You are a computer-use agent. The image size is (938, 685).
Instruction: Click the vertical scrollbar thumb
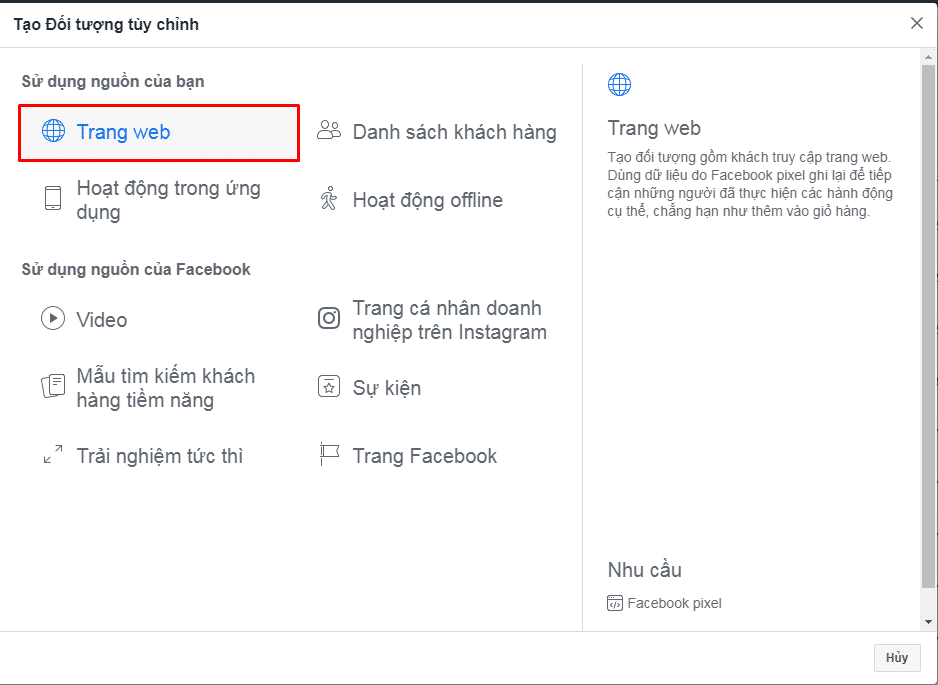(928, 327)
